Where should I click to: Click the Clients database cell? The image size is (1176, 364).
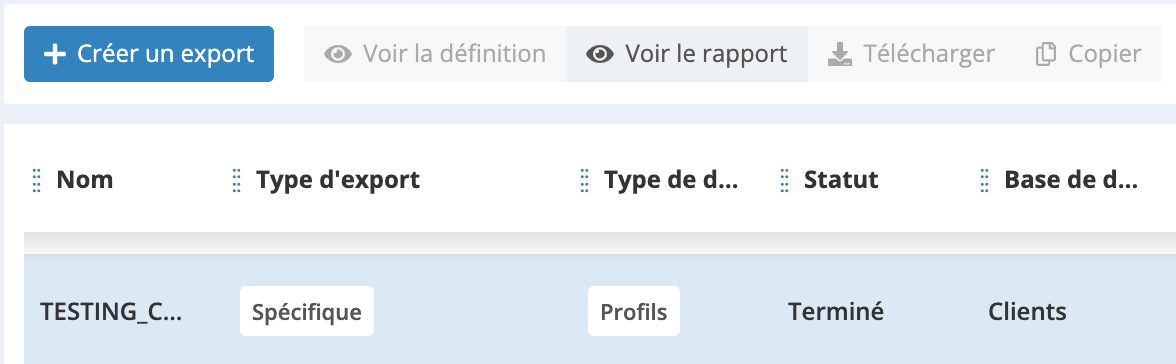tap(1027, 311)
